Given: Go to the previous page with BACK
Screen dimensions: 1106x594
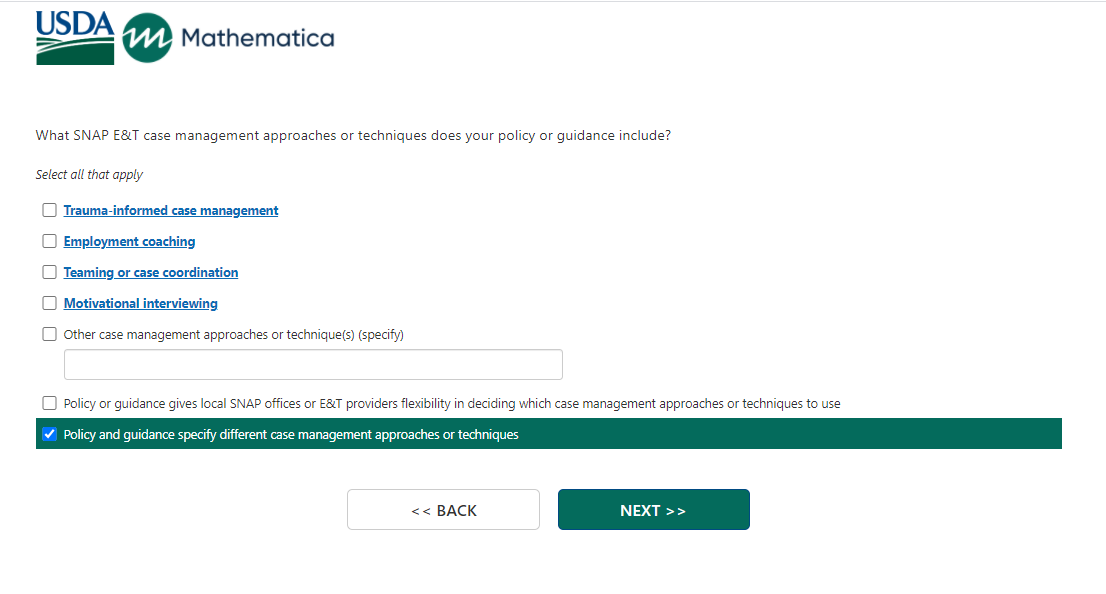Looking at the screenshot, I should click(x=443, y=510).
